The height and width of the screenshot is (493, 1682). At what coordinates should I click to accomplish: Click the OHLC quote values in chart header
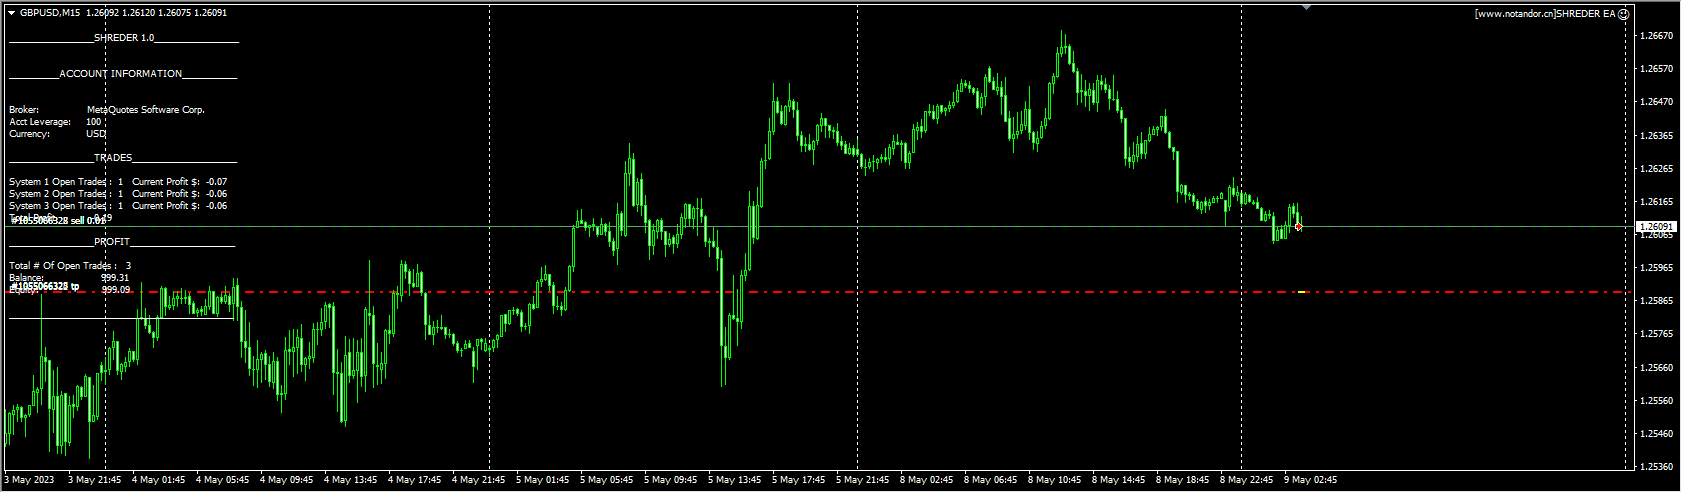click(156, 13)
